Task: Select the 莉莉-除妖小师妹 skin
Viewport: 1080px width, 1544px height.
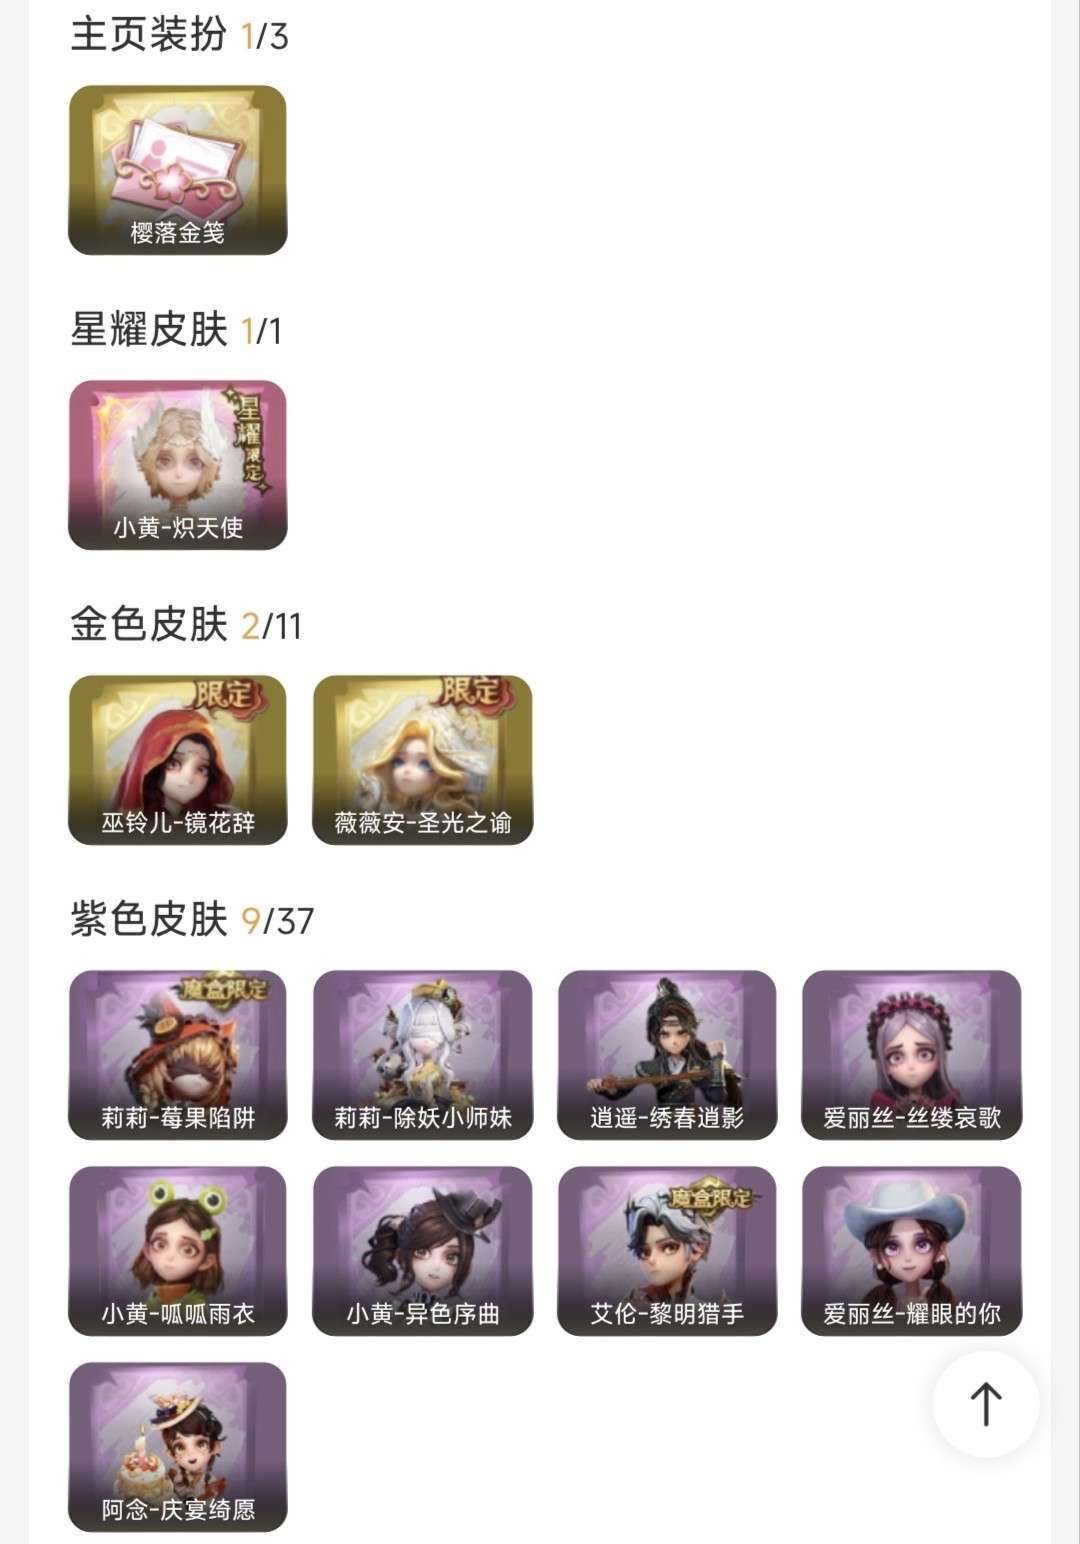Action: point(422,1055)
